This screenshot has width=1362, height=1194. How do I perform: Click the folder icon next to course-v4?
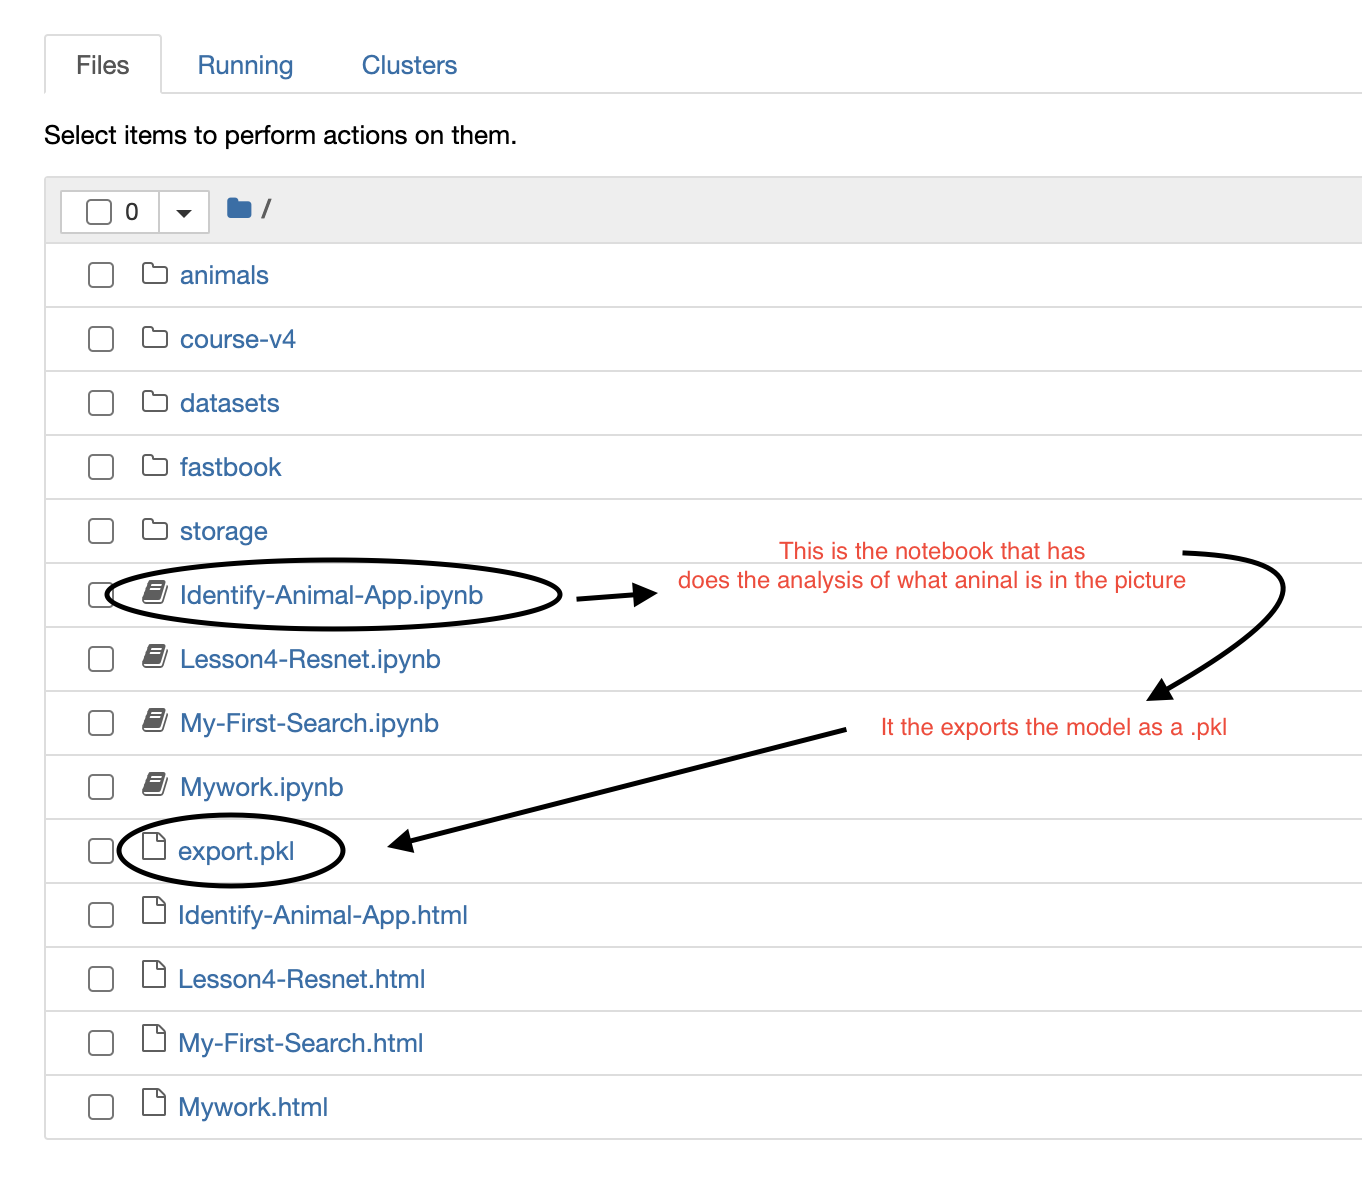point(155,337)
